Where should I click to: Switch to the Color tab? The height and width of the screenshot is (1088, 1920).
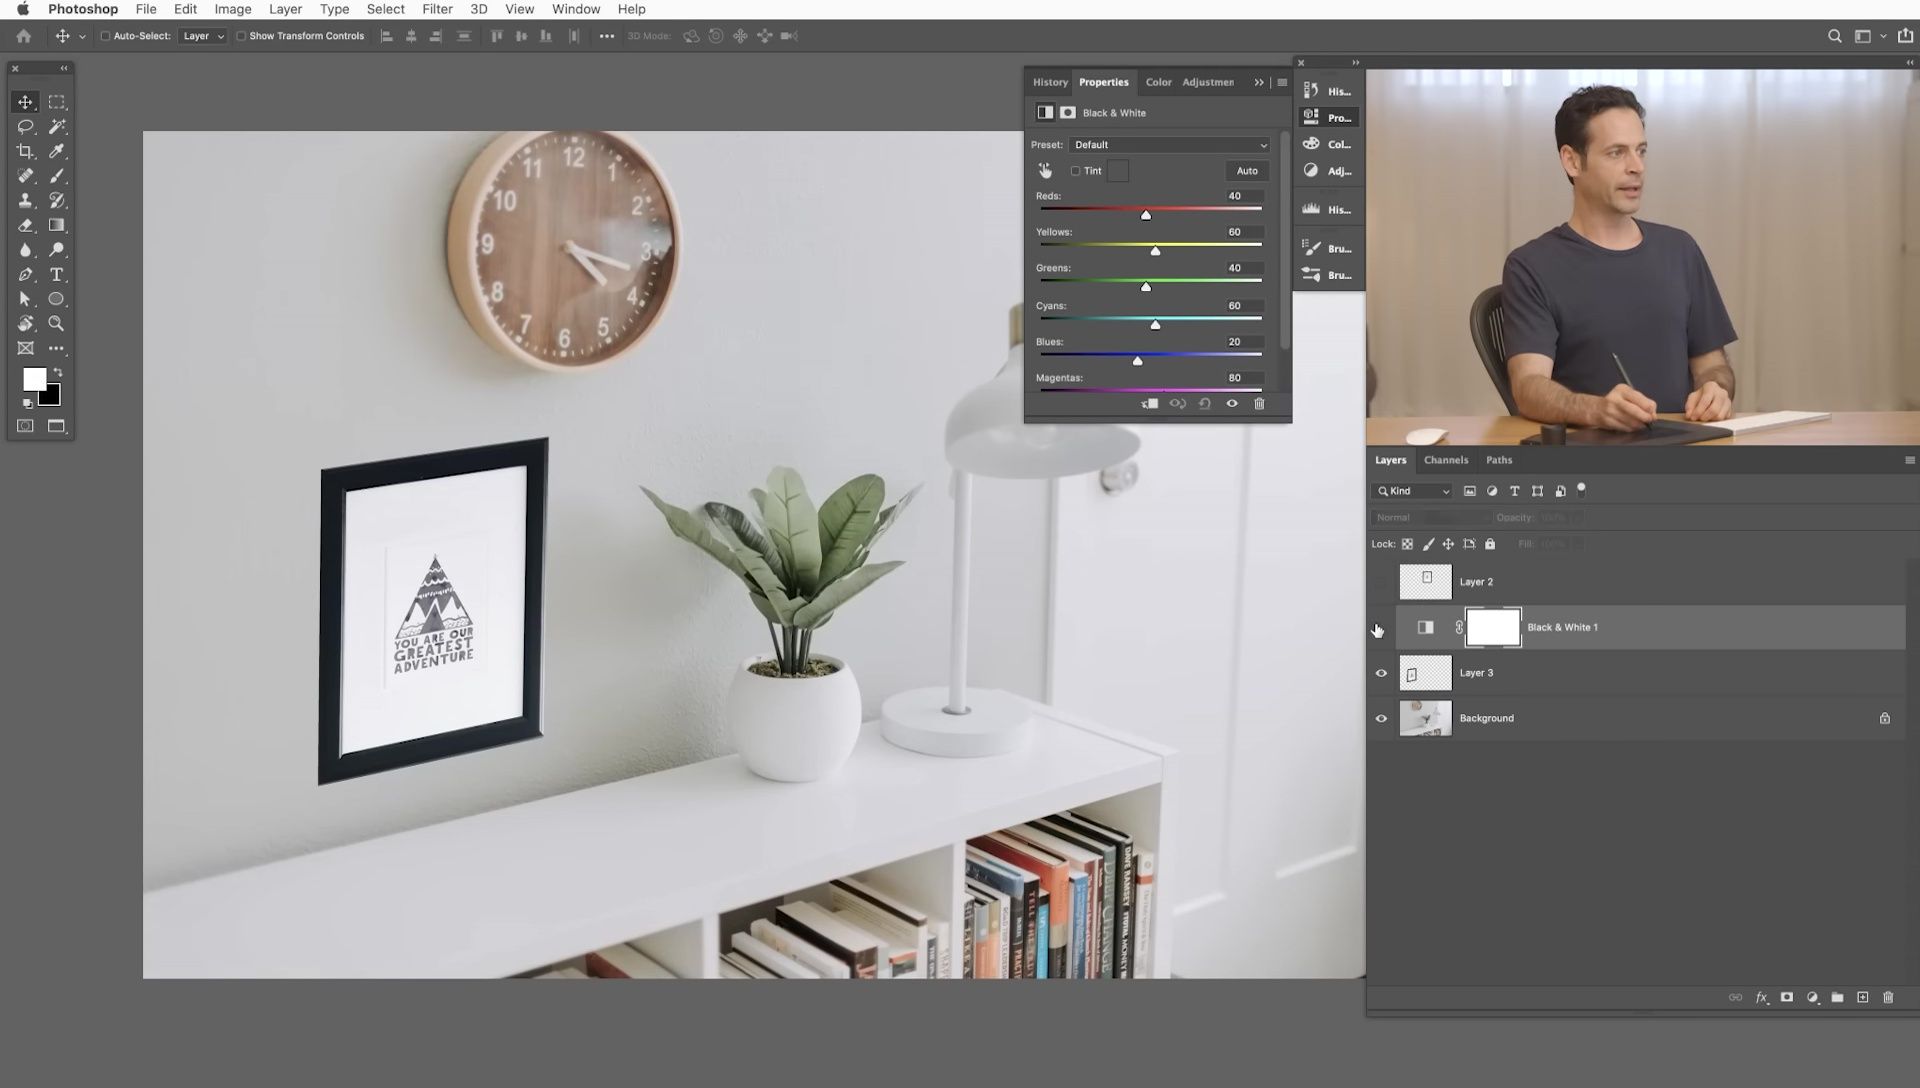point(1158,82)
